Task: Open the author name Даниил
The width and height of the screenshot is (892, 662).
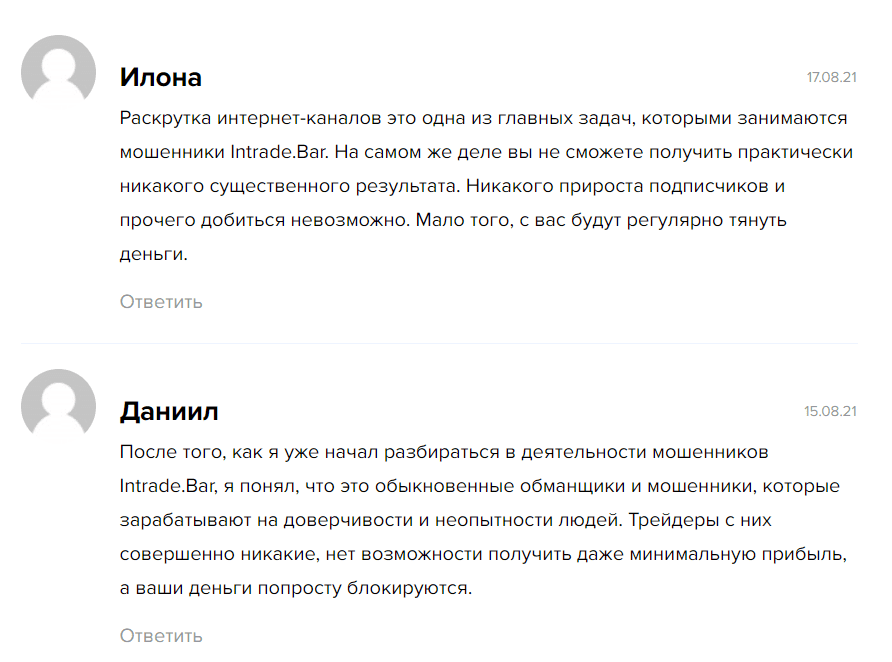Action: 169,411
